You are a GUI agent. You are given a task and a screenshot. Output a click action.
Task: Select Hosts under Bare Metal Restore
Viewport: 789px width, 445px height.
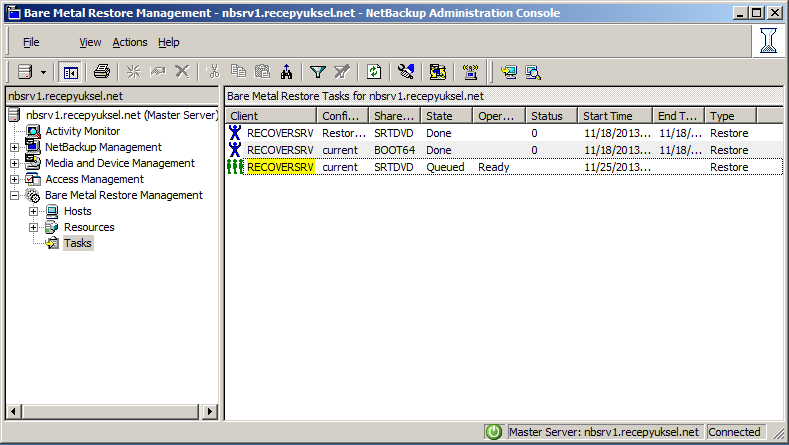[x=77, y=211]
